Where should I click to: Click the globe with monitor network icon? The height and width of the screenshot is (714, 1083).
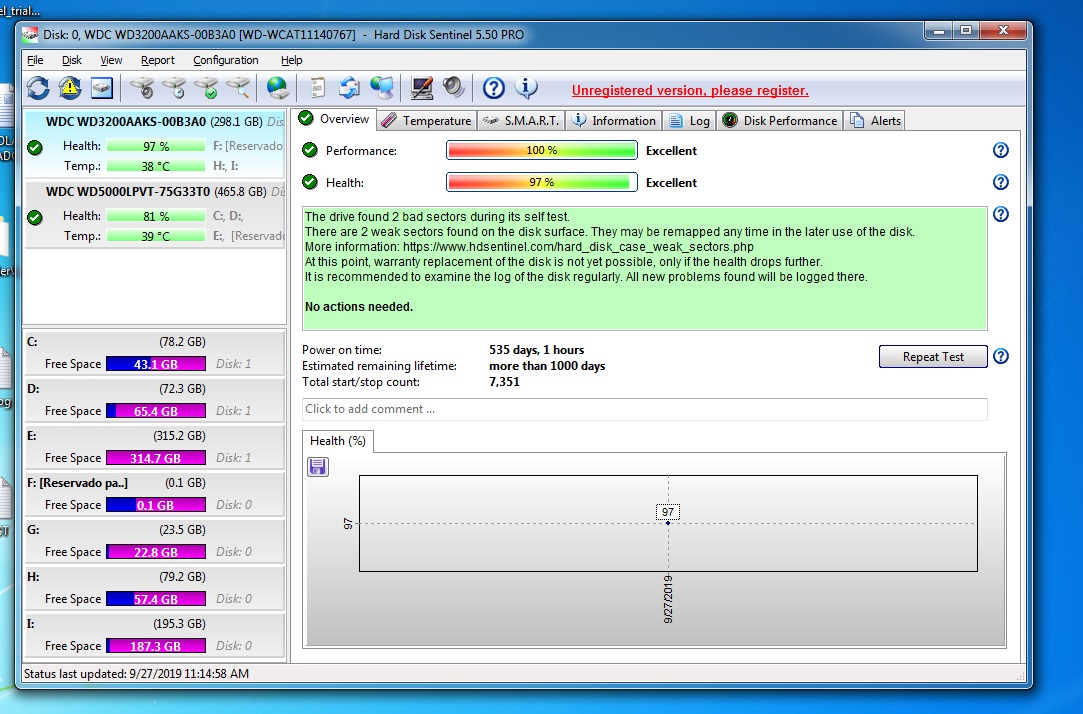pyautogui.click(x=382, y=88)
